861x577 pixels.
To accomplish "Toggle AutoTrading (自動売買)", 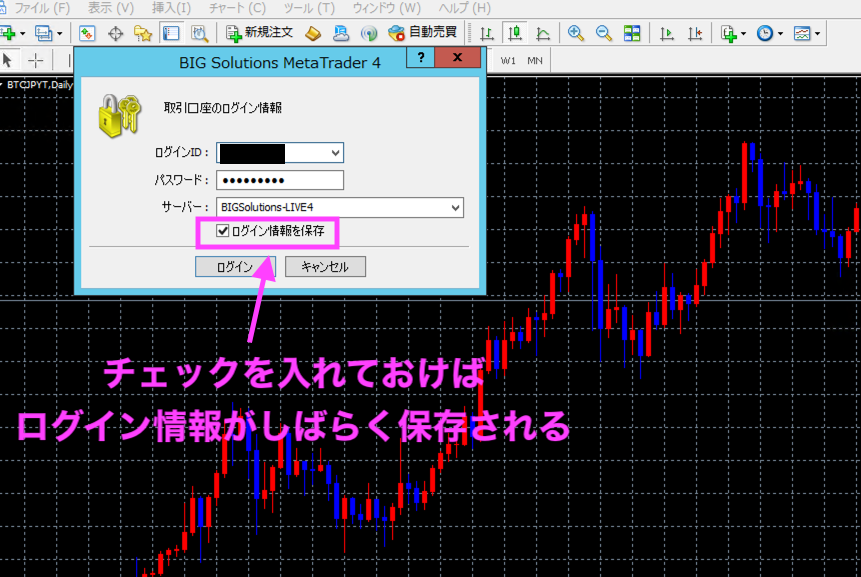I will (430, 33).
